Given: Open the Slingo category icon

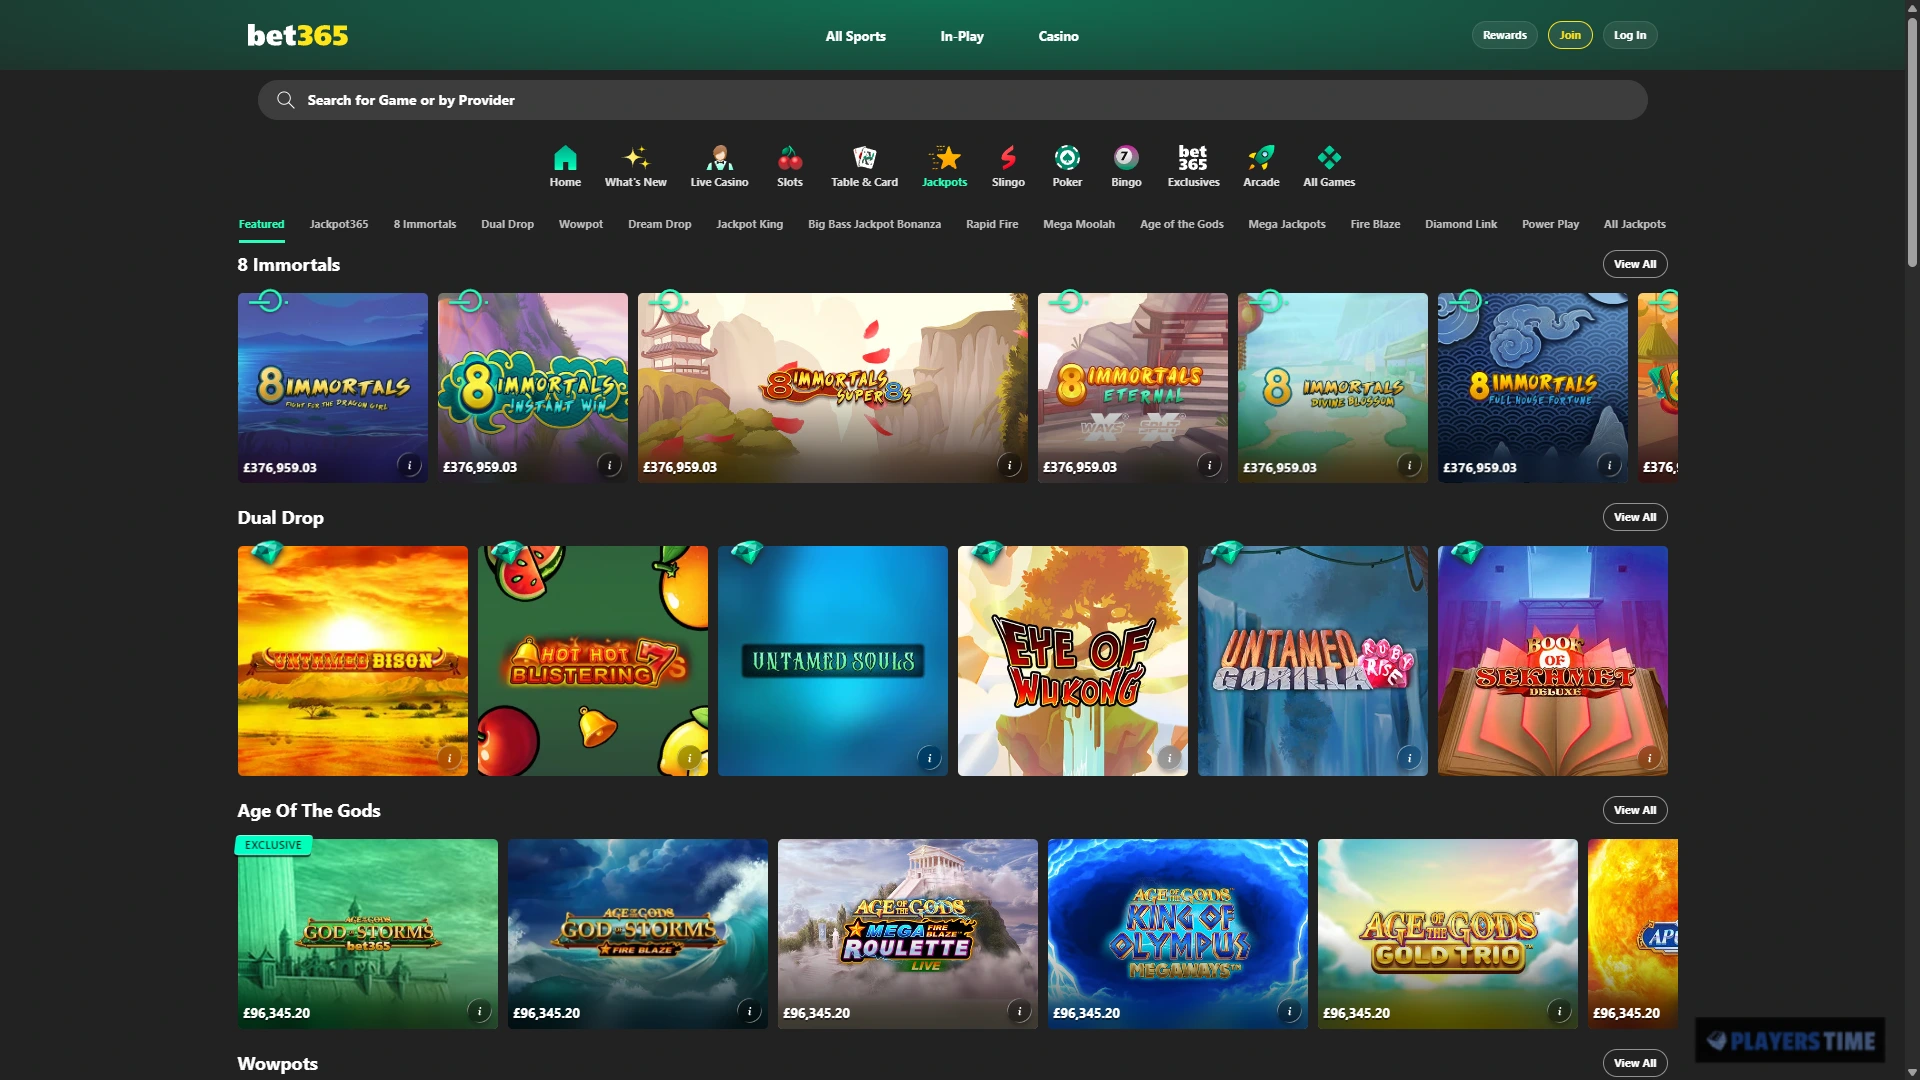Looking at the screenshot, I should [1008, 158].
